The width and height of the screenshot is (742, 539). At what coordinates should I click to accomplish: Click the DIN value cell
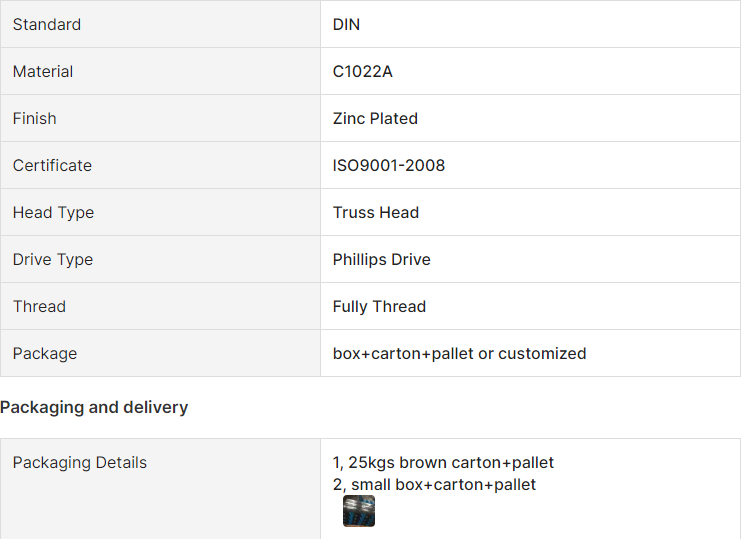click(x=346, y=24)
